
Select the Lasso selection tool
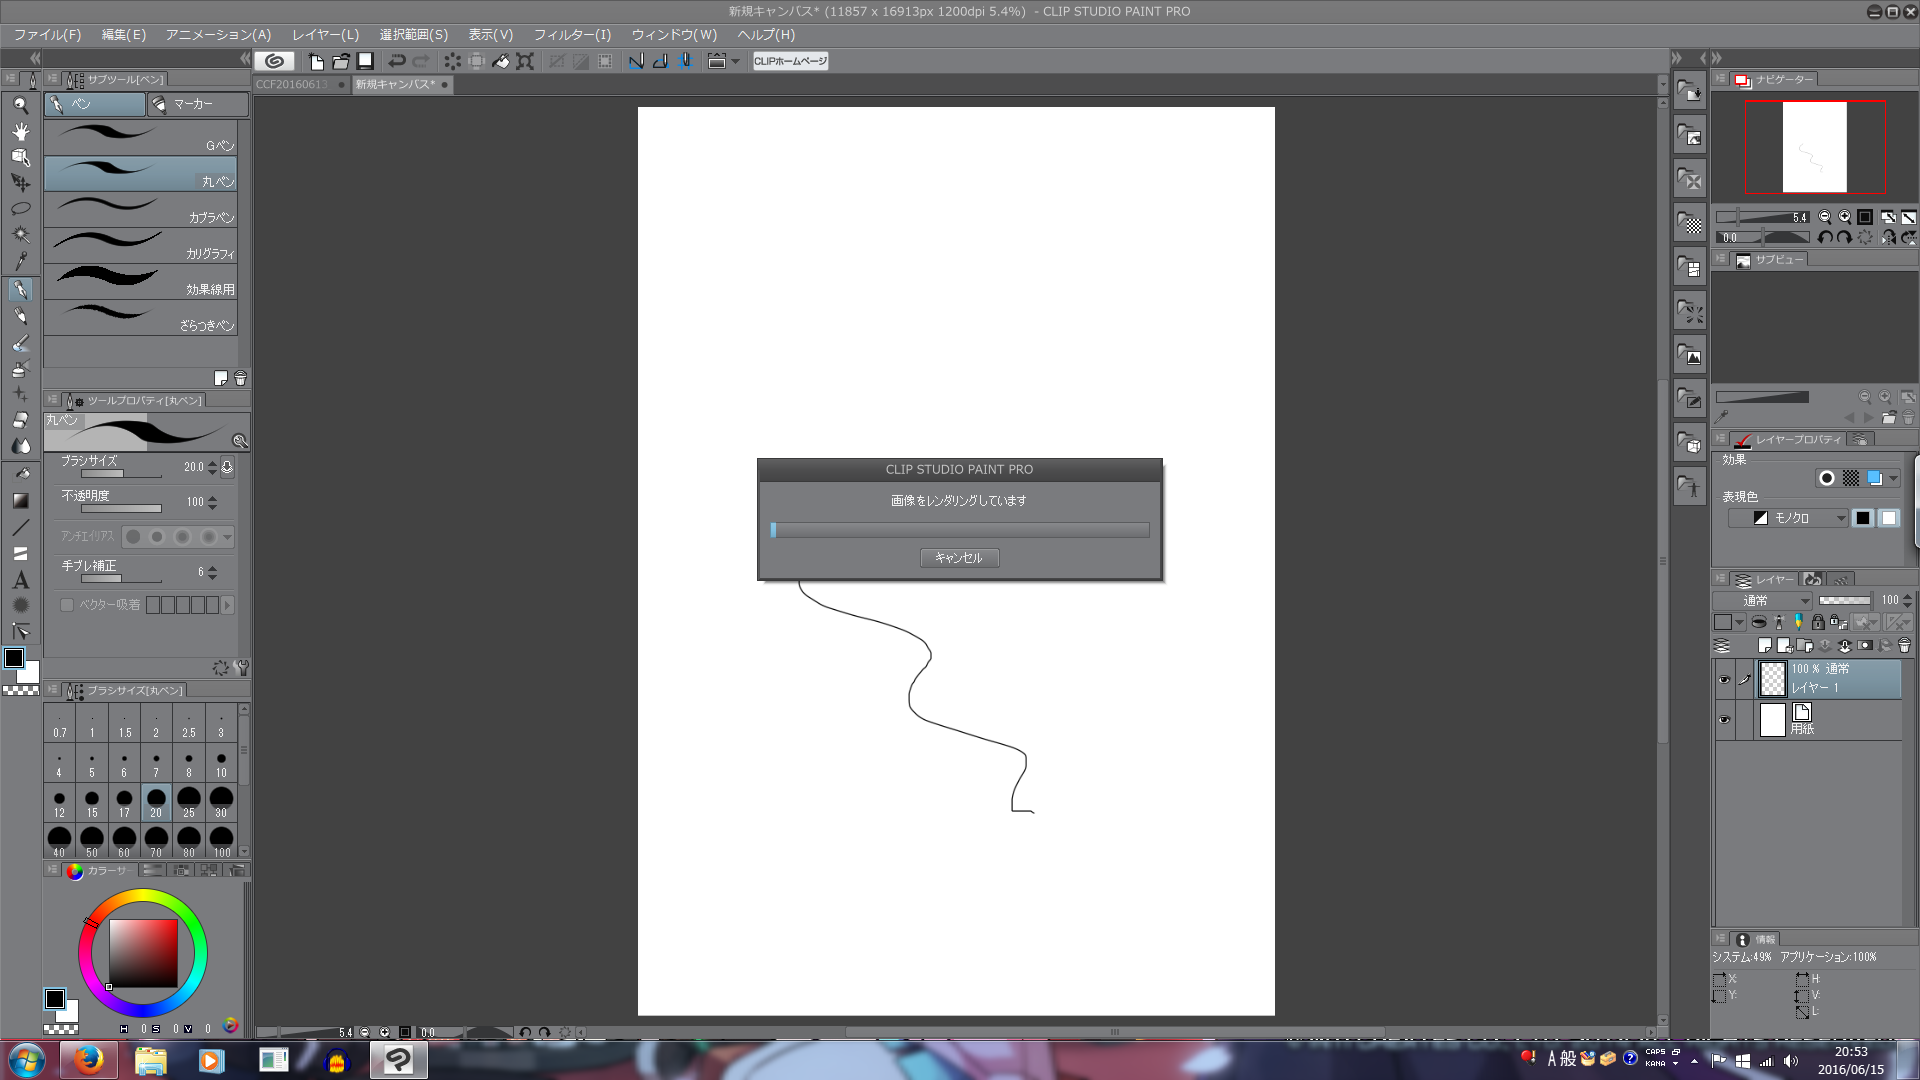click(x=20, y=209)
